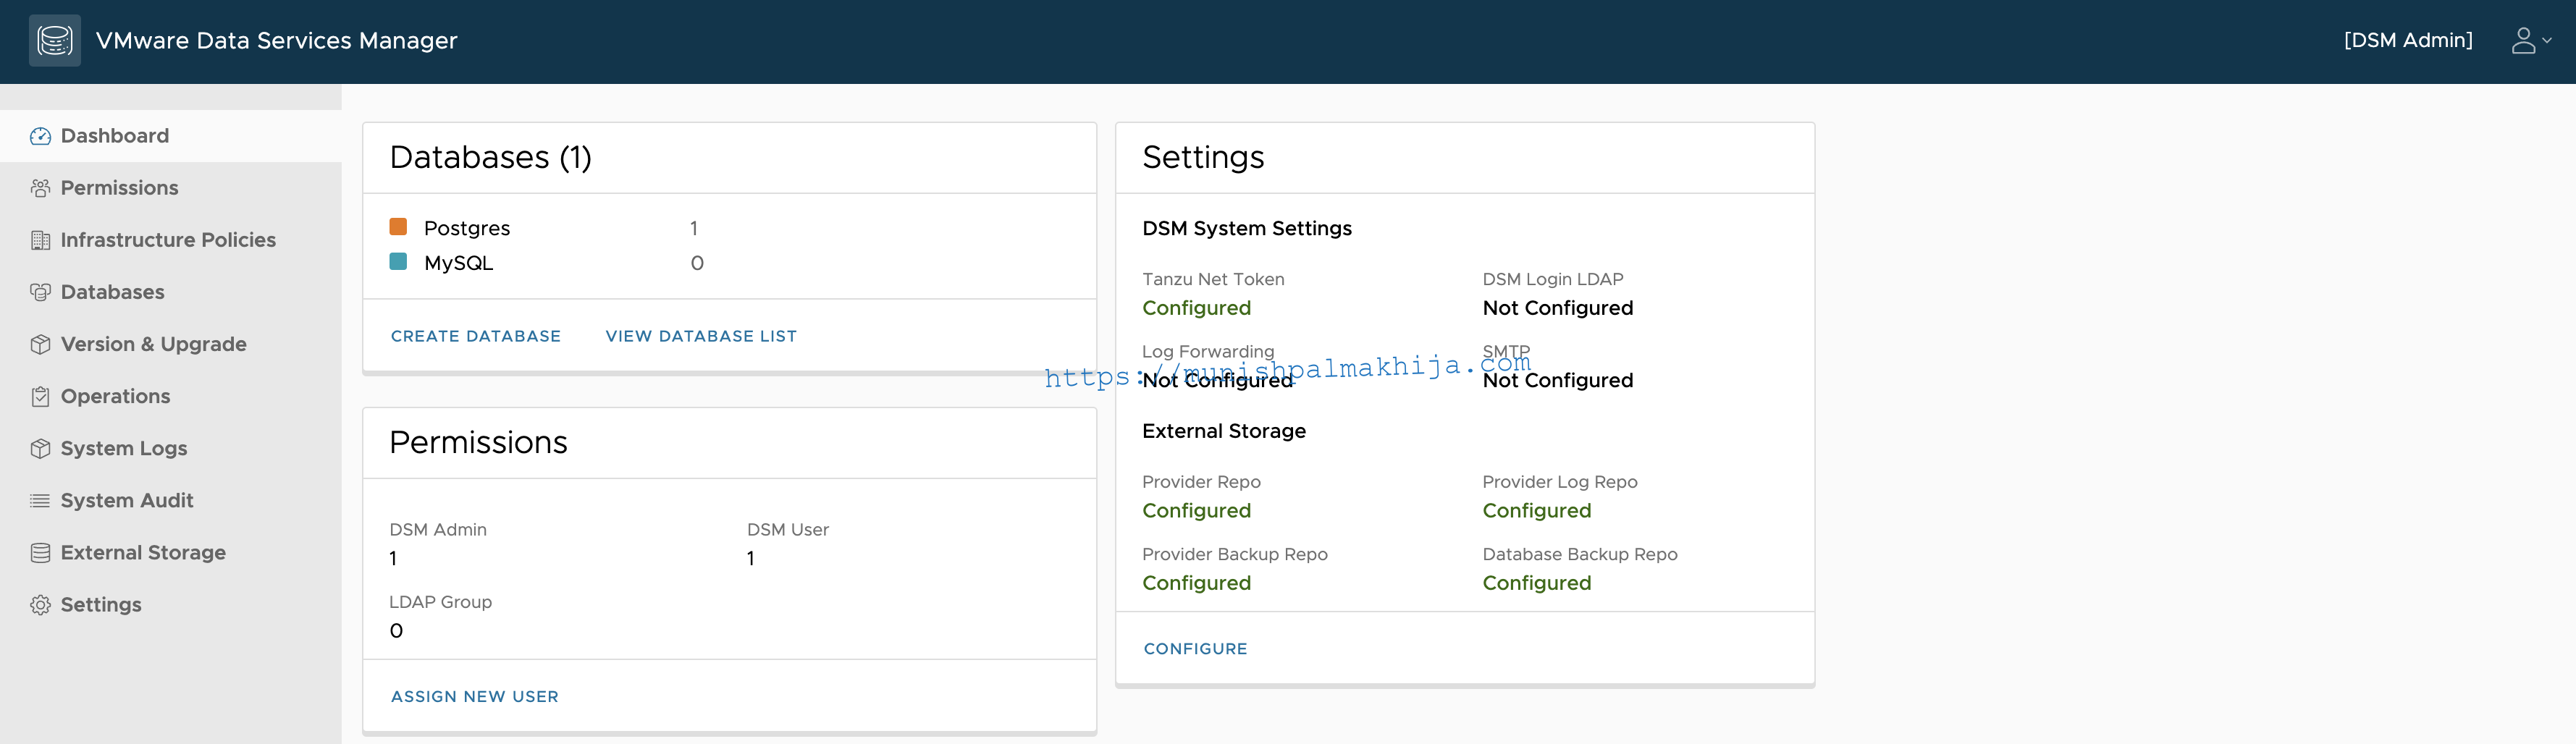The width and height of the screenshot is (2576, 744).
Task: Click SMTP Not Configured status
Action: pos(1558,380)
